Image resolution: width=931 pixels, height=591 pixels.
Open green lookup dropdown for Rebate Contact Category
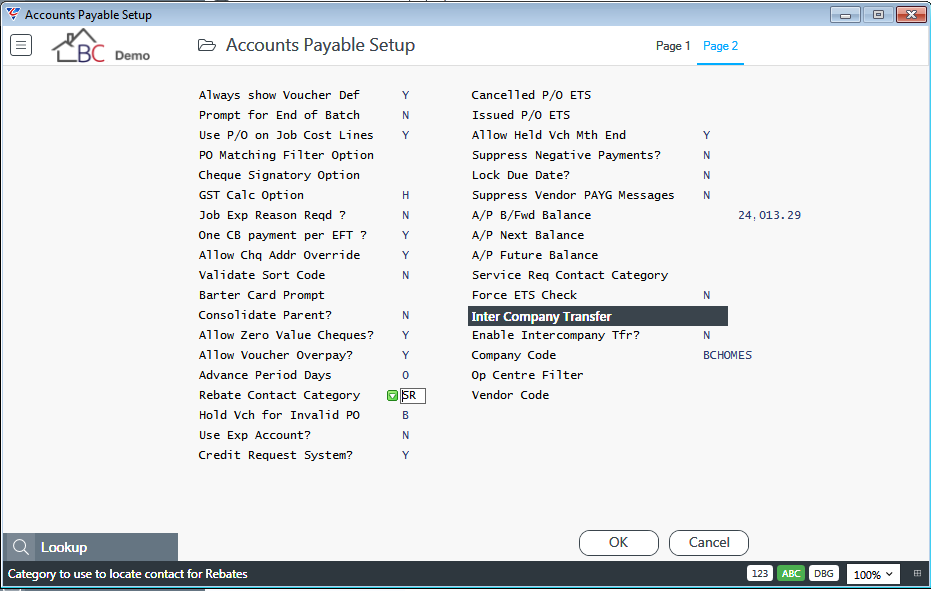[392, 396]
